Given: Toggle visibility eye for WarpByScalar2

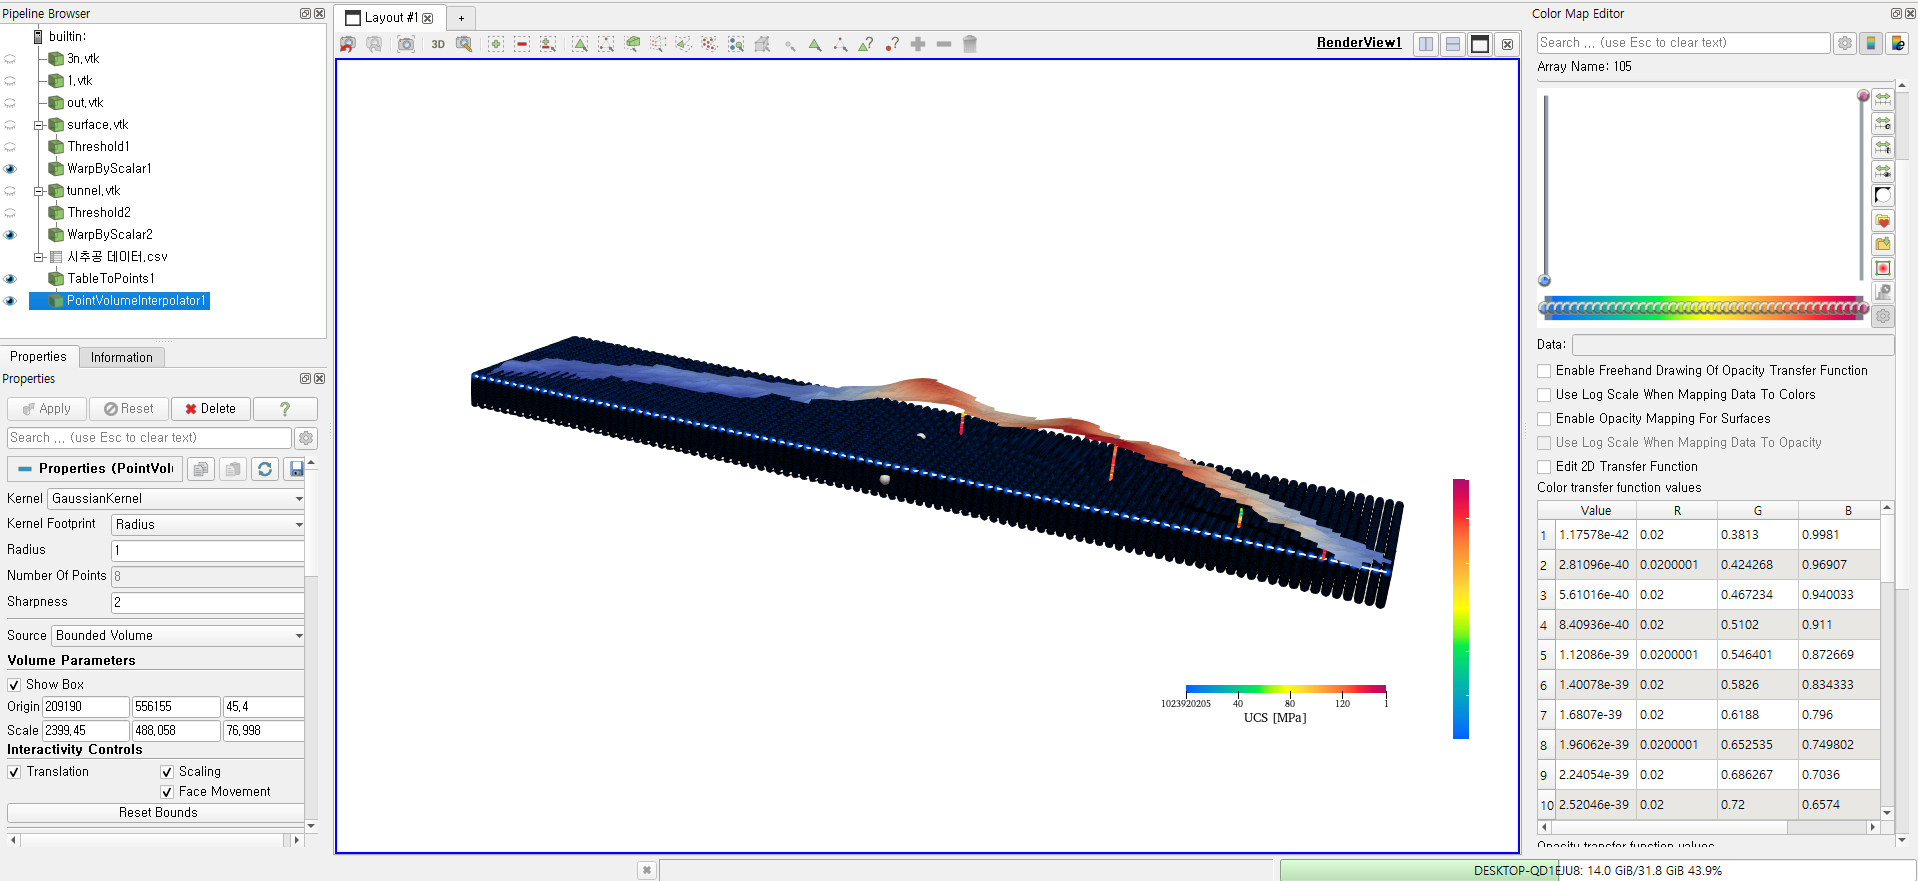Looking at the screenshot, I should point(11,235).
